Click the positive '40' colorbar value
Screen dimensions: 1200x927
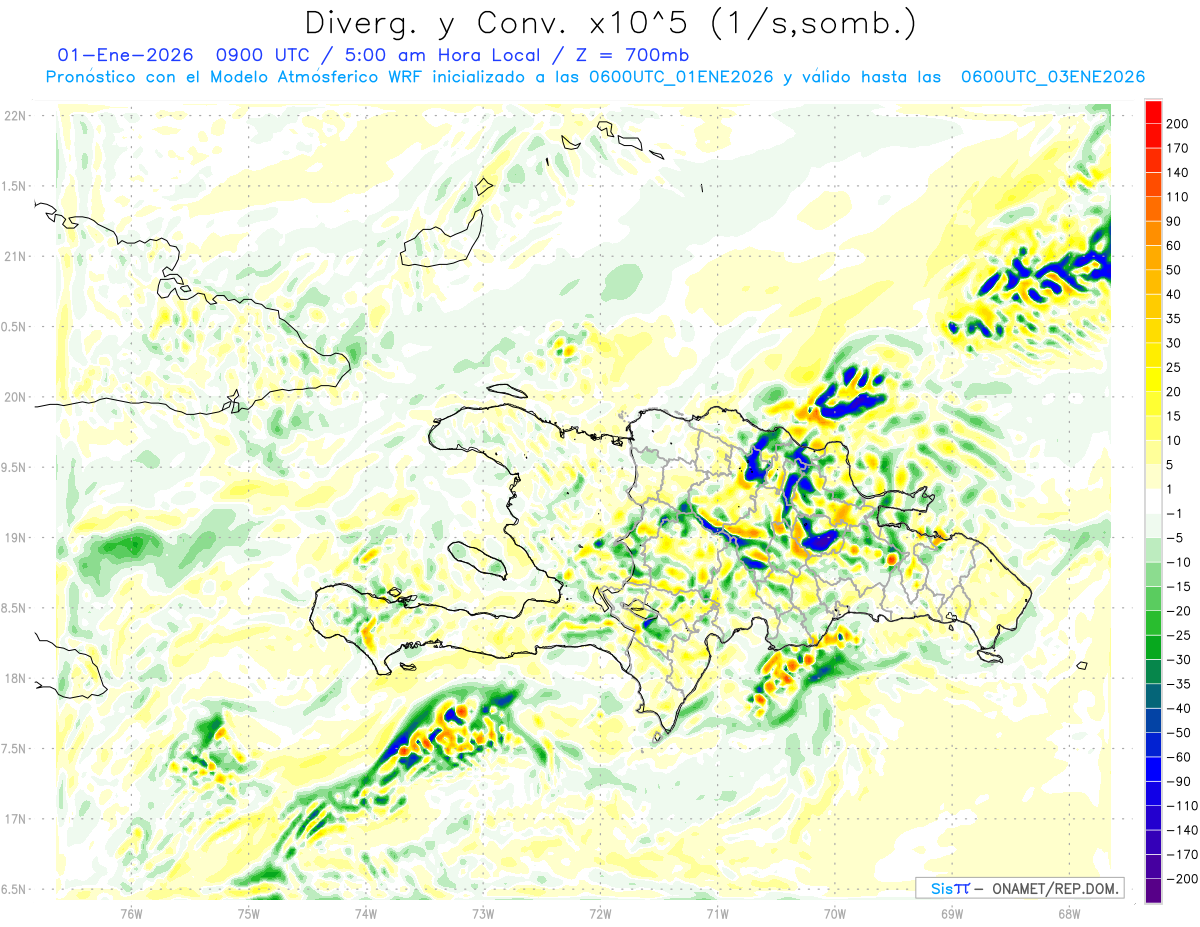pos(1175,295)
